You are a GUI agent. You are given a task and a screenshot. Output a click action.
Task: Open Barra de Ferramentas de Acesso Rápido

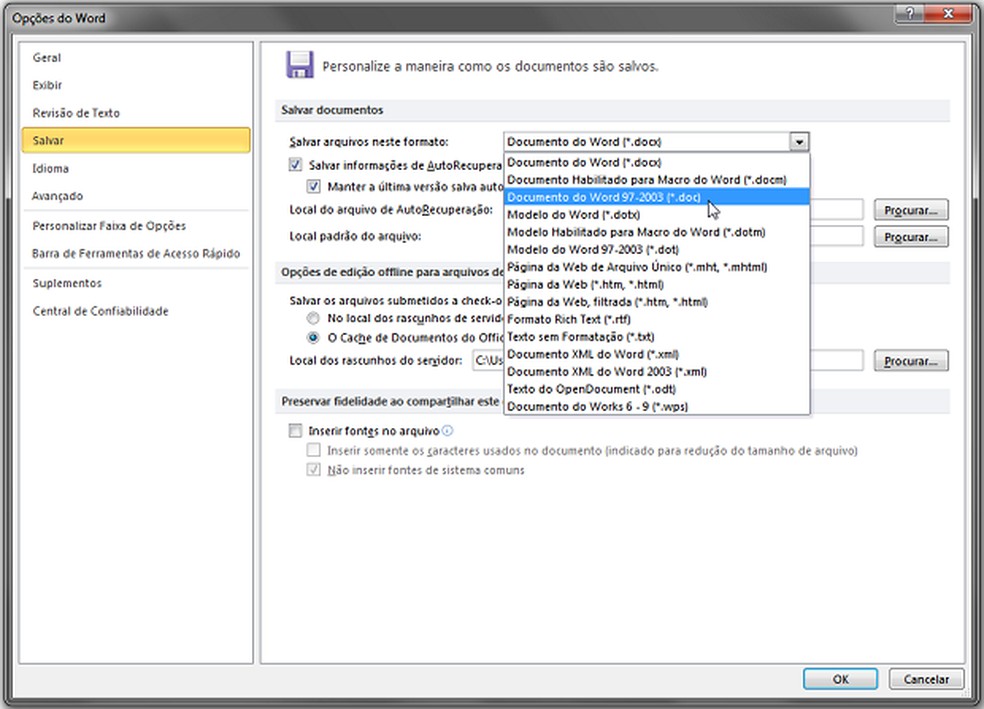tap(136, 253)
